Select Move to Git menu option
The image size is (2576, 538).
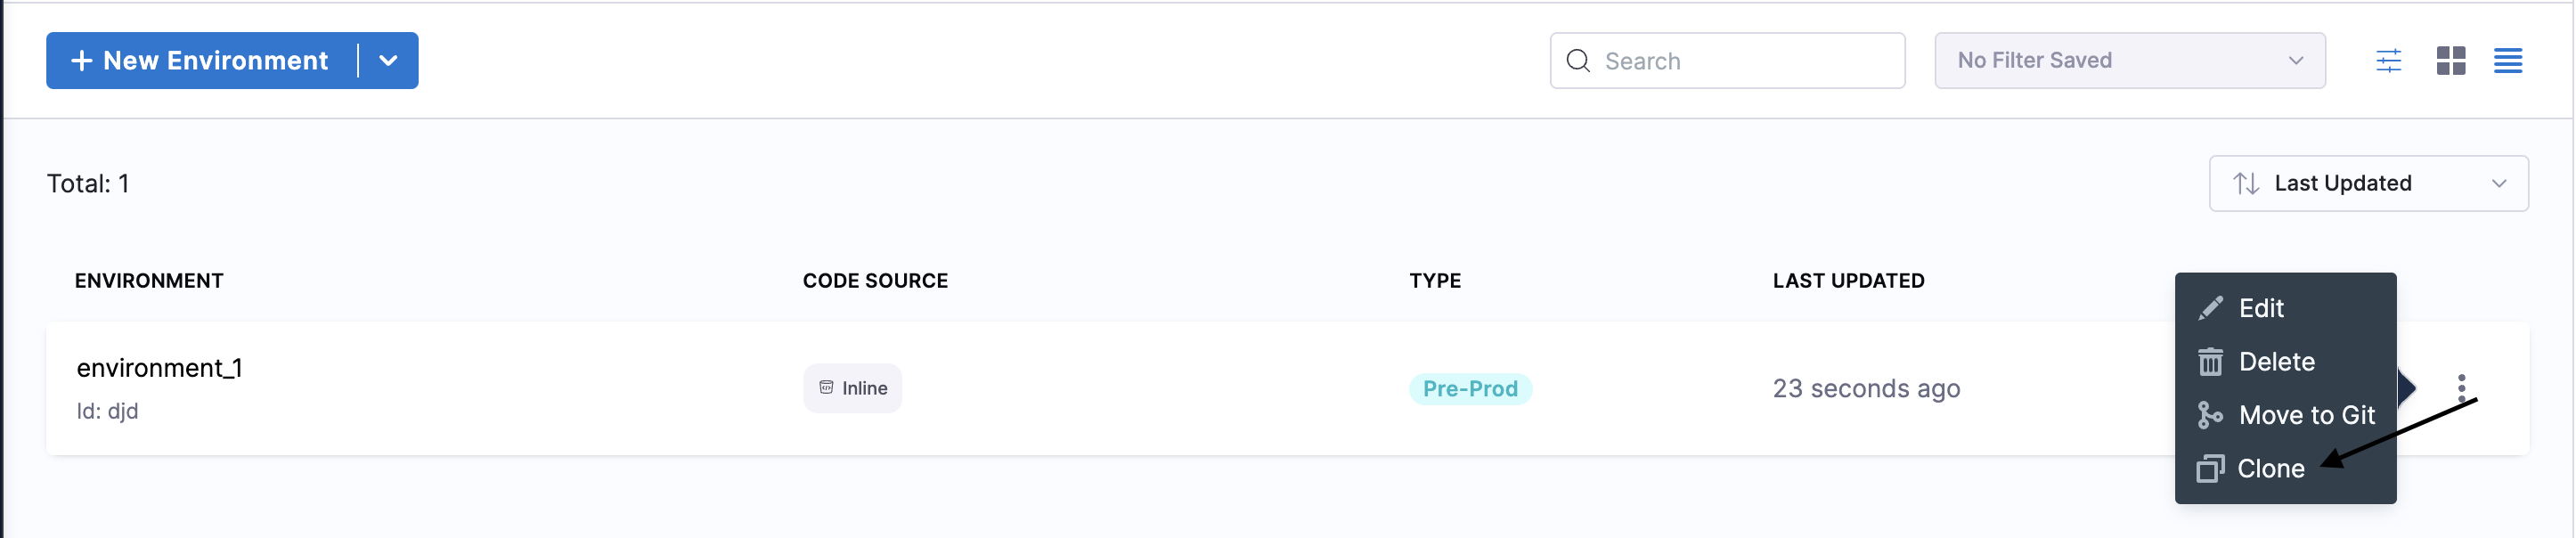click(2306, 415)
